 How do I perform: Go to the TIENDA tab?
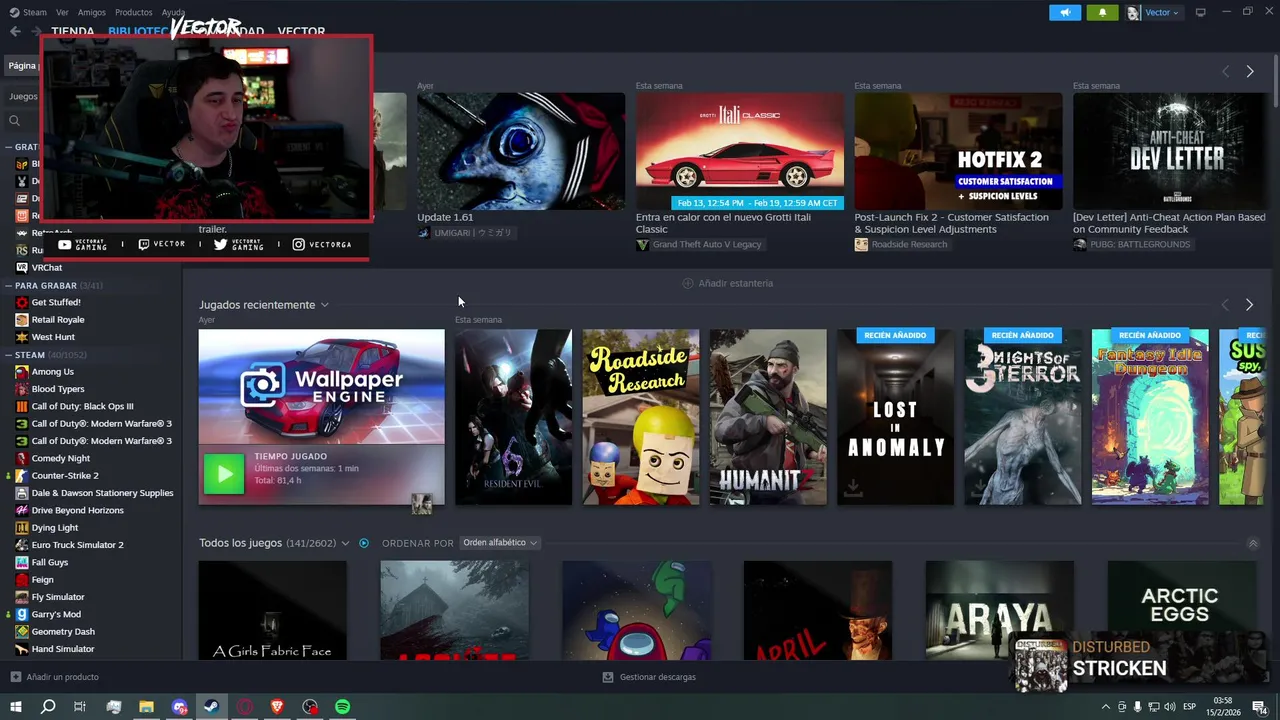[72, 31]
